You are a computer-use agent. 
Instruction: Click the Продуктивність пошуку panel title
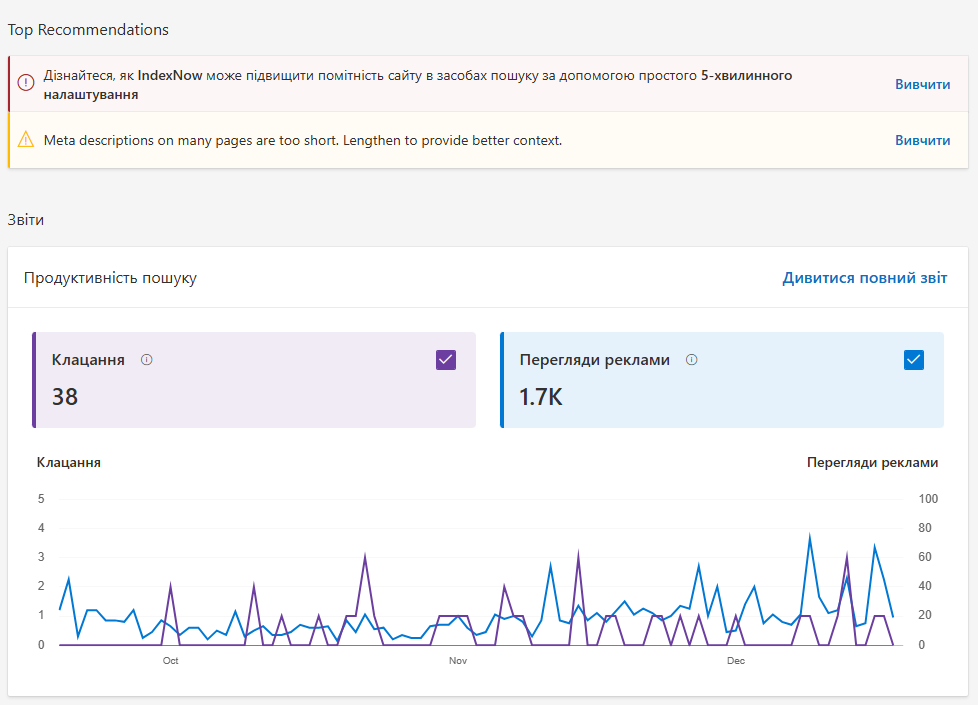(x=110, y=278)
